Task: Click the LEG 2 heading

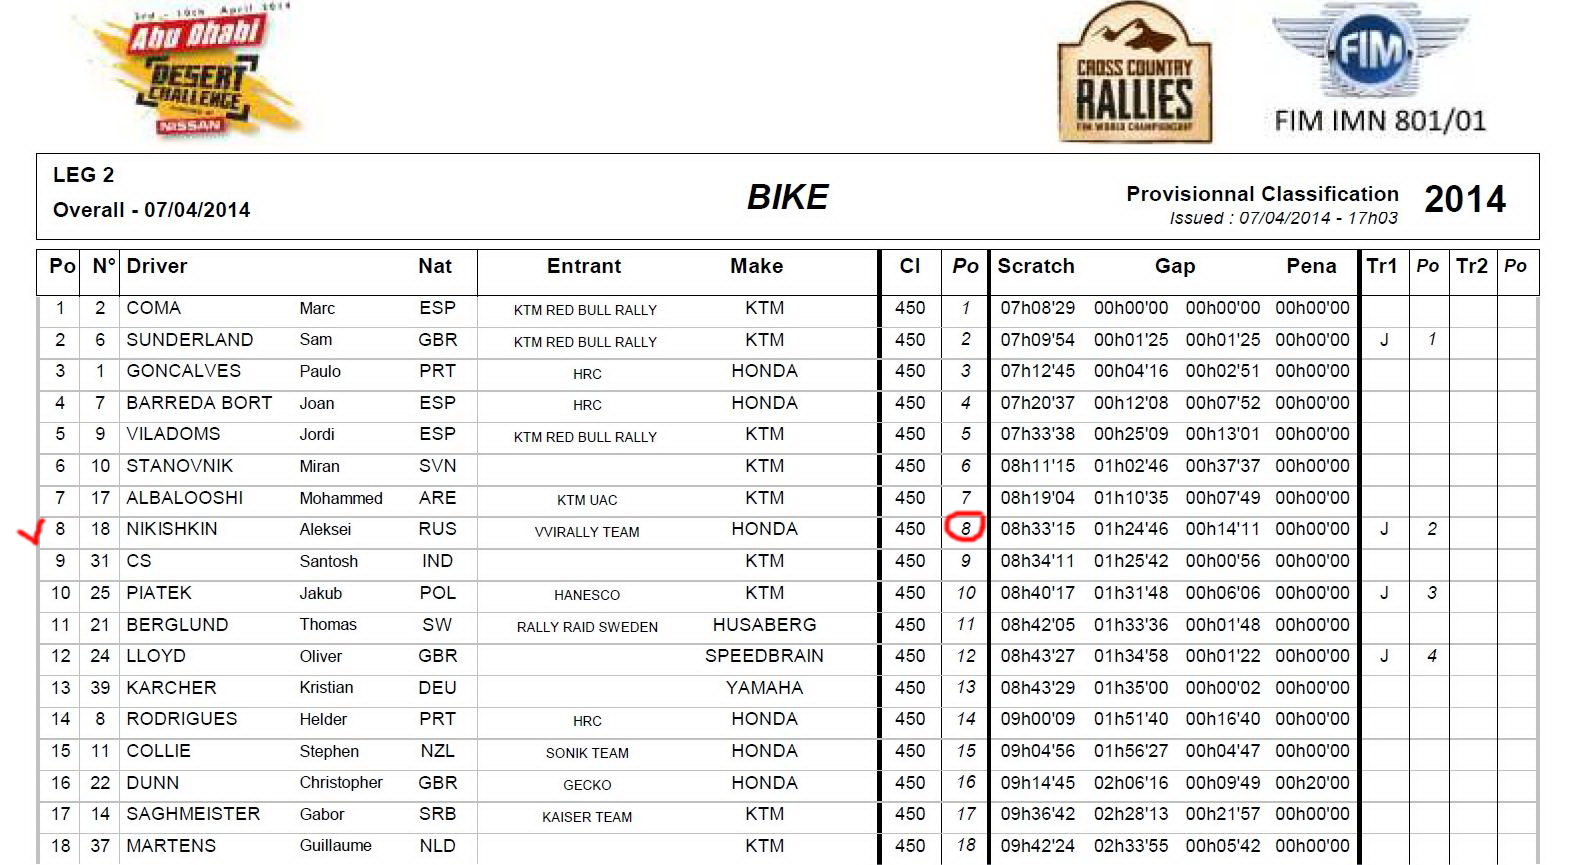Action: [x=84, y=175]
